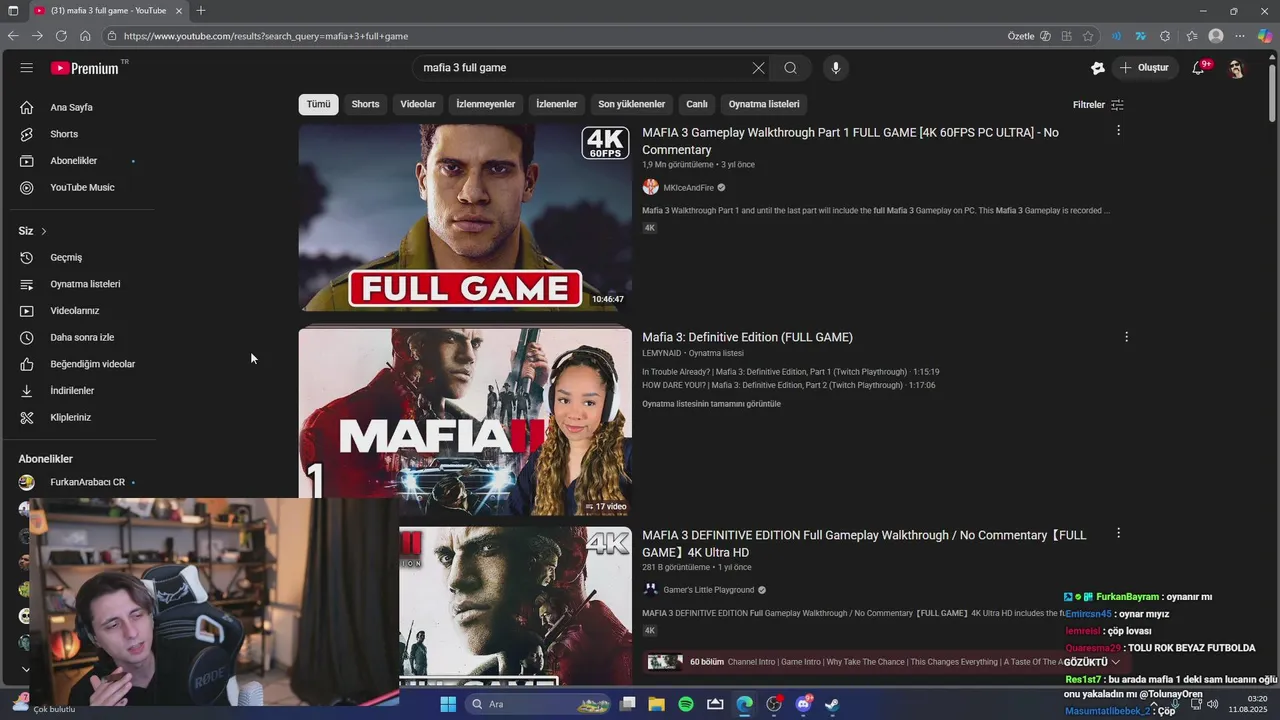
Task: Select the Shorts filter chip
Action: pos(365,104)
